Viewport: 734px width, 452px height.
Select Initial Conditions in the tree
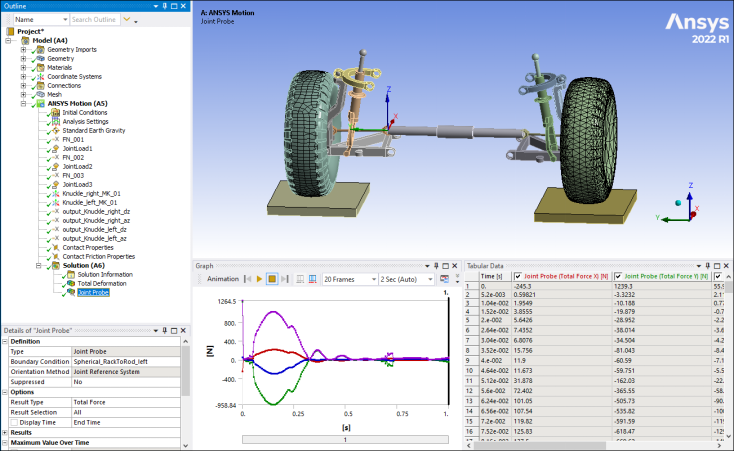pyautogui.click(x=85, y=113)
